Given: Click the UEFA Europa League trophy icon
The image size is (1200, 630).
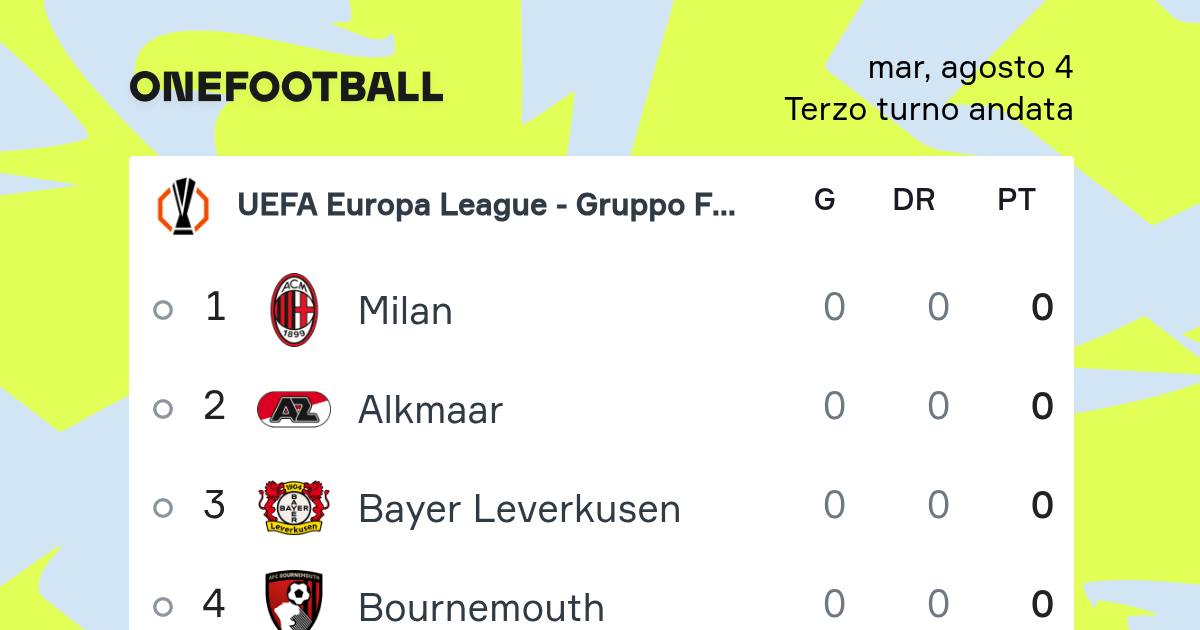Looking at the screenshot, I should point(183,206).
